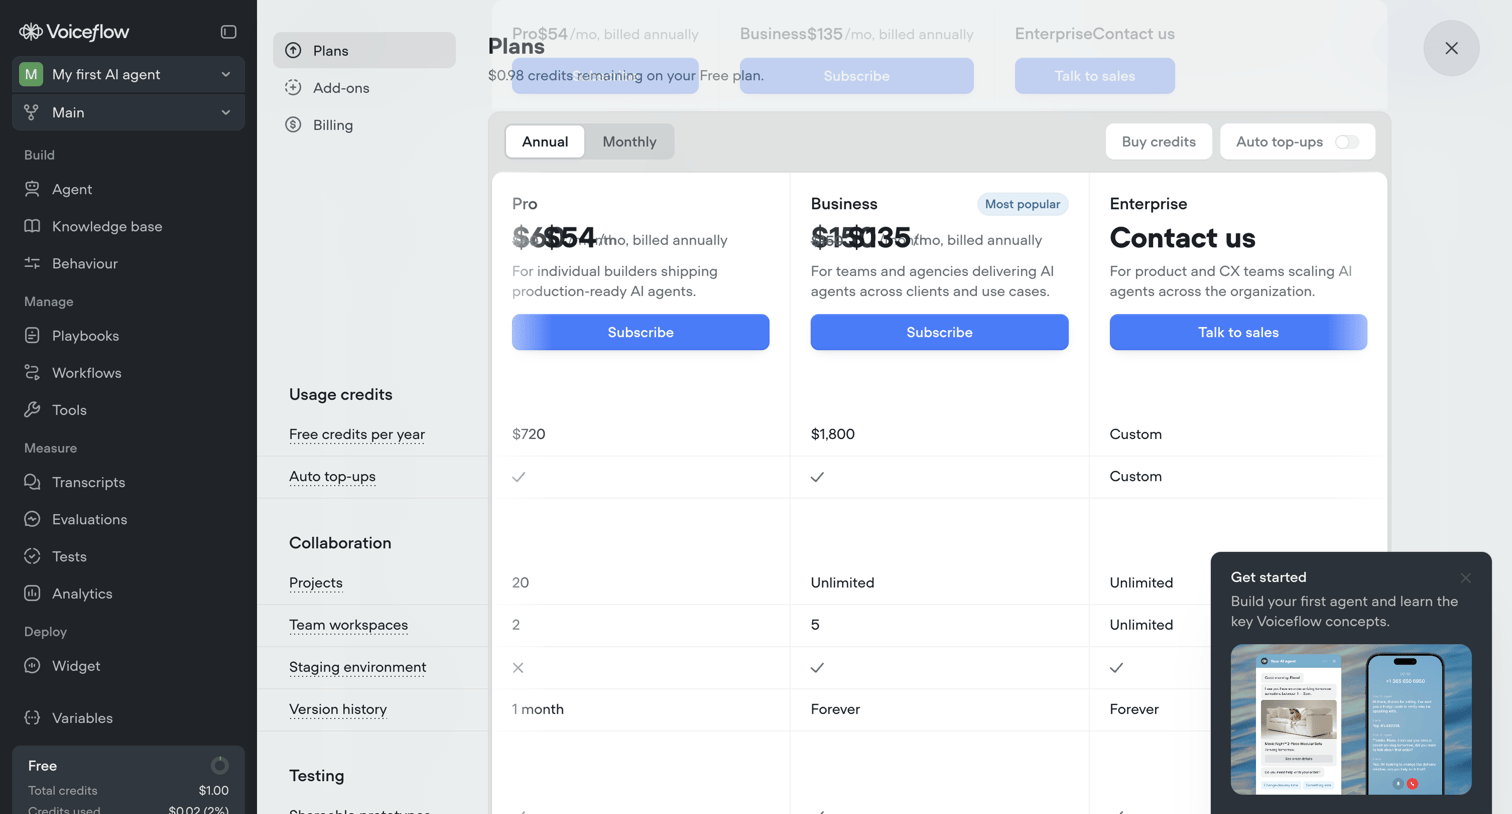
Task: Click the Pro $720 credits value
Action: pyautogui.click(x=529, y=434)
